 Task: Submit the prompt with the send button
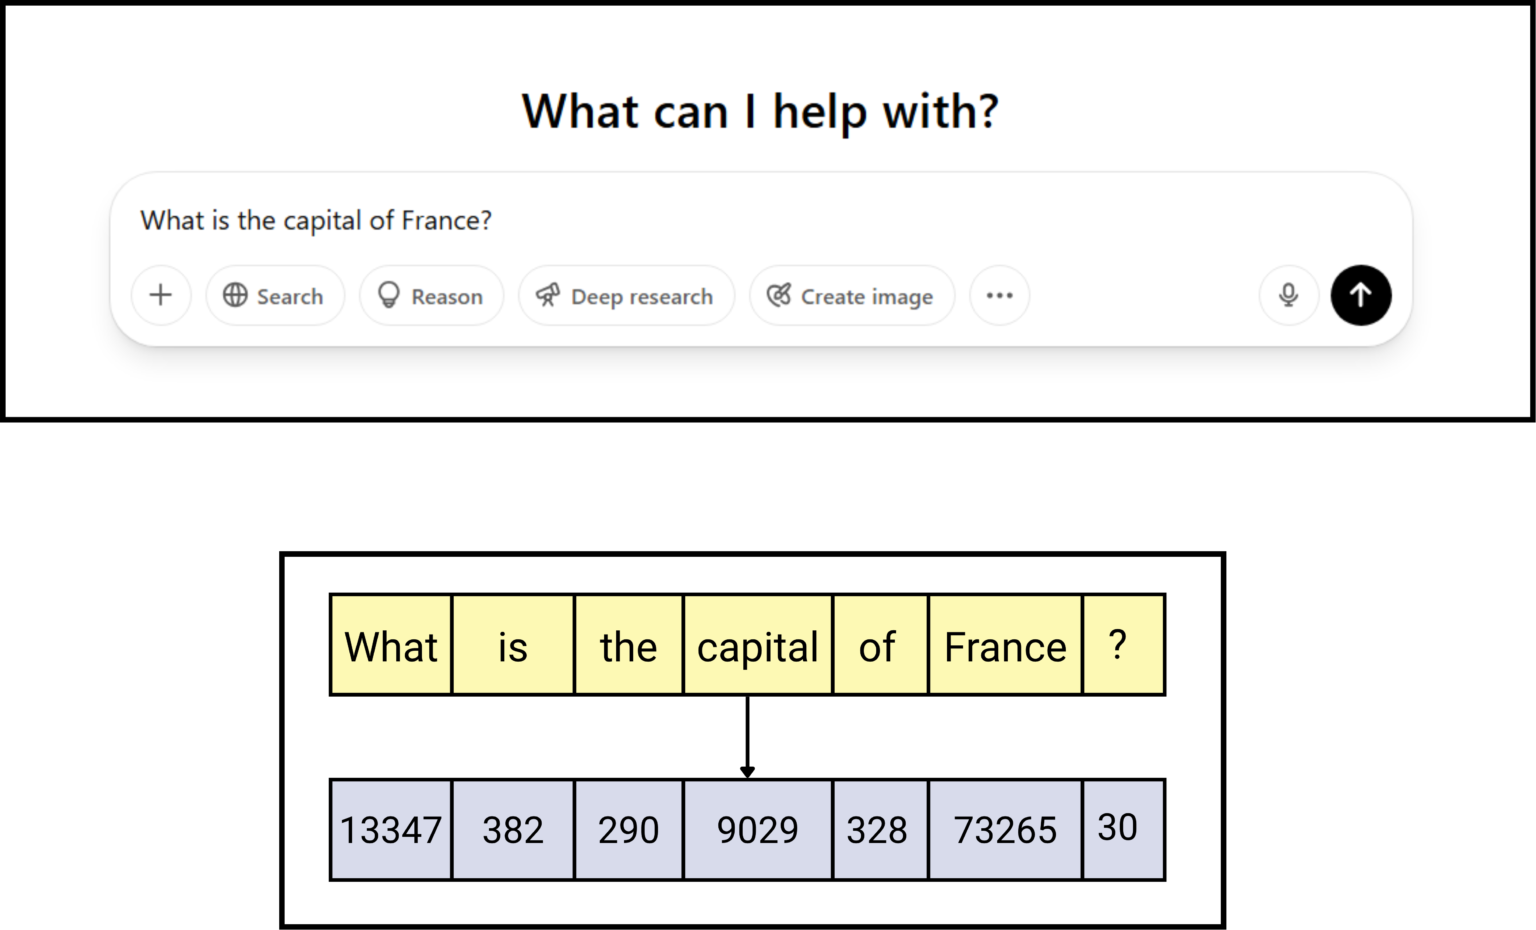tap(1361, 295)
